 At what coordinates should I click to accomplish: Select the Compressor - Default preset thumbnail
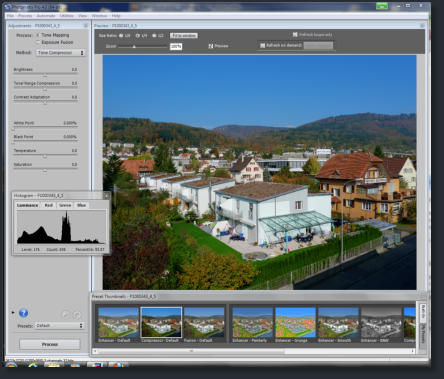(161, 325)
